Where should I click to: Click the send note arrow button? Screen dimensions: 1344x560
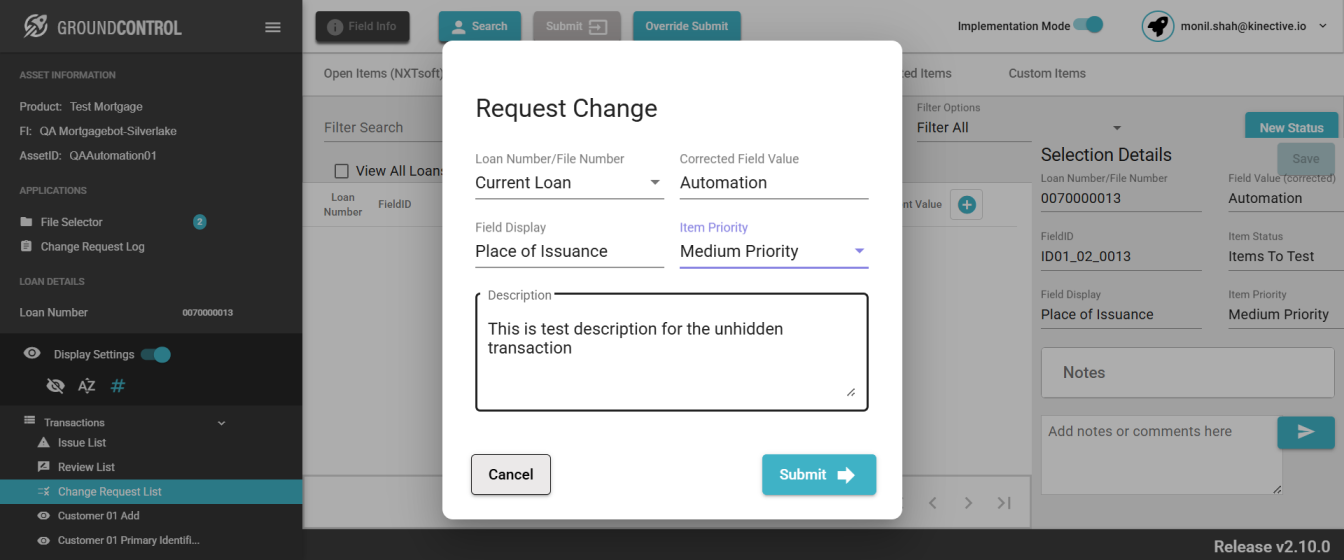point(1305,432)
